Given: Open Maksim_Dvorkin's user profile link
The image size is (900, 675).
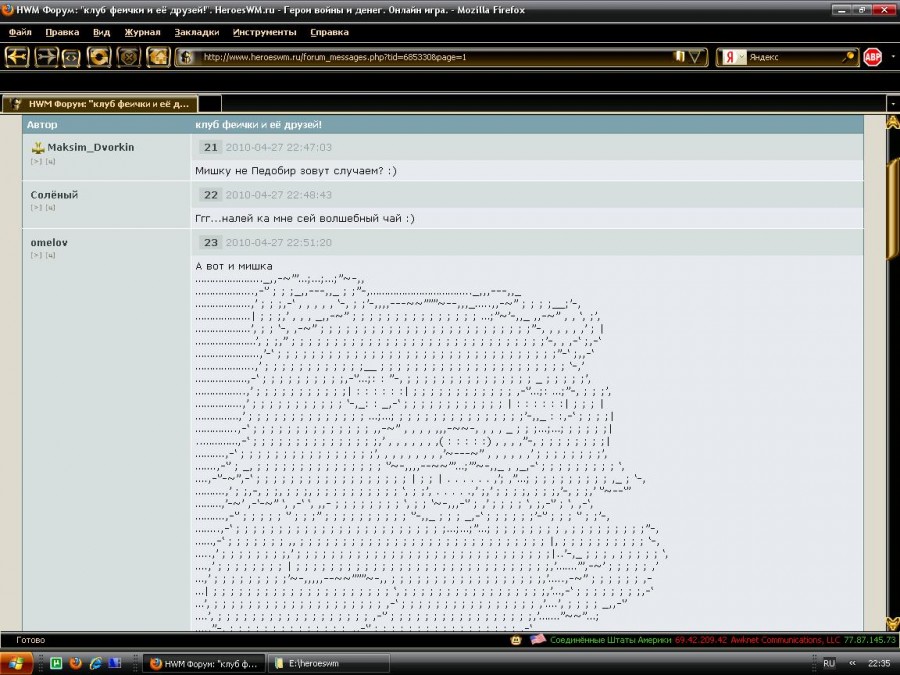Looking at the screenshot, I should point(90,147).
